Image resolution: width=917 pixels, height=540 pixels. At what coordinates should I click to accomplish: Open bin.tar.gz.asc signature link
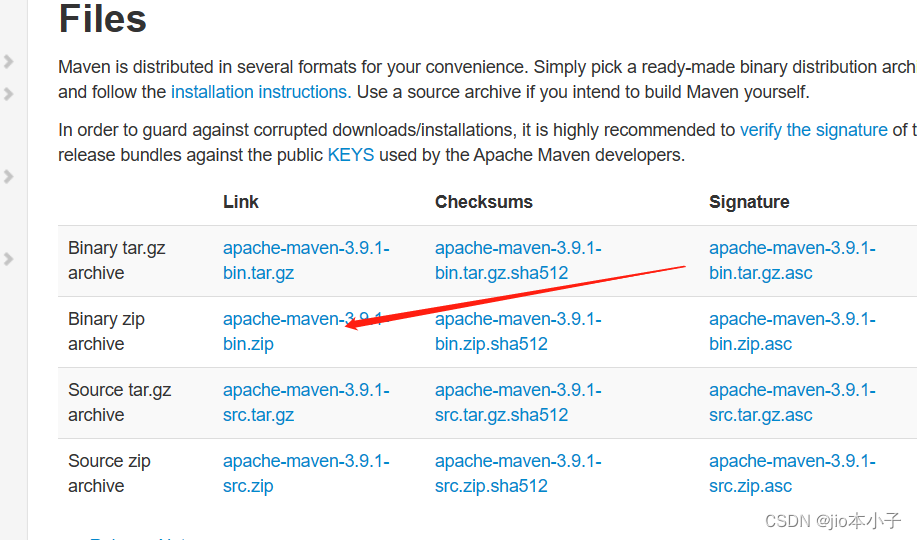pyautogui.click(x=792, y=260)
